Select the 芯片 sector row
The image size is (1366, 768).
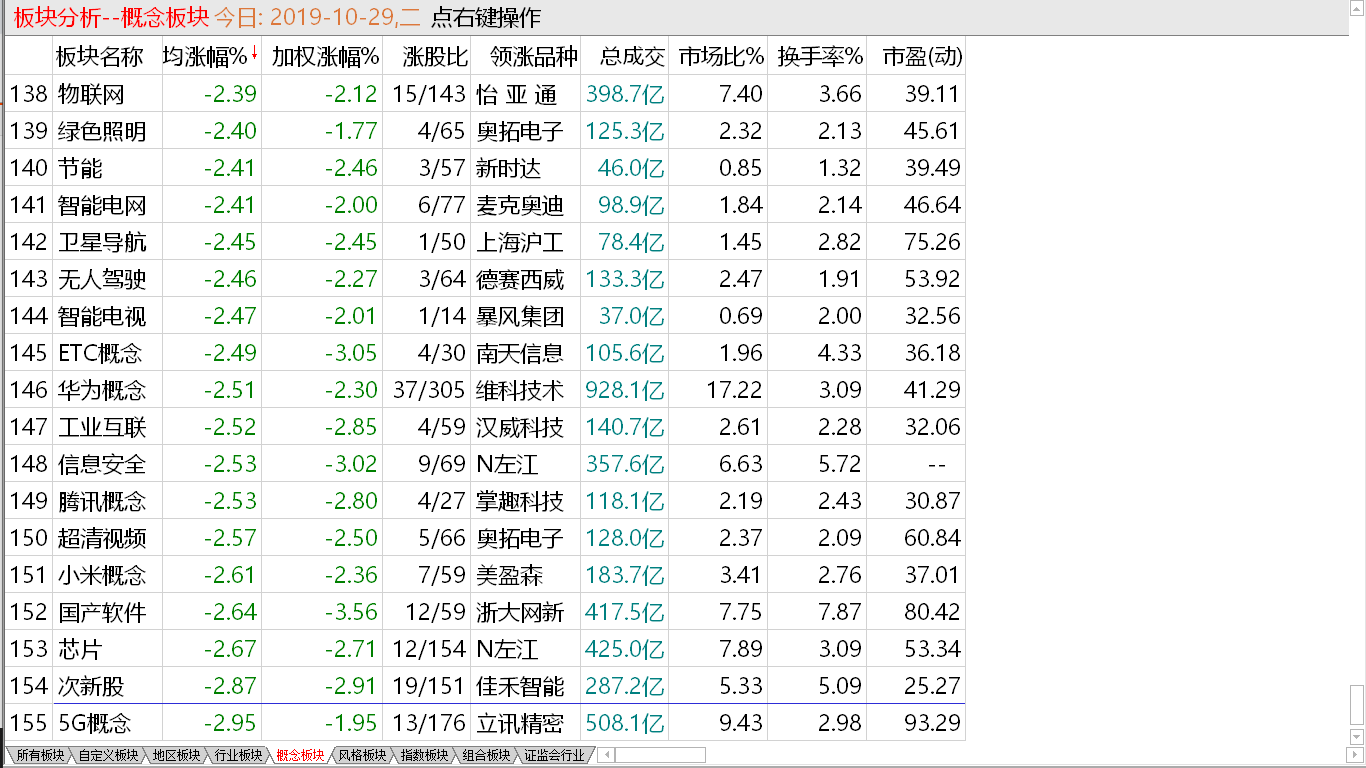tap(485, 649)
